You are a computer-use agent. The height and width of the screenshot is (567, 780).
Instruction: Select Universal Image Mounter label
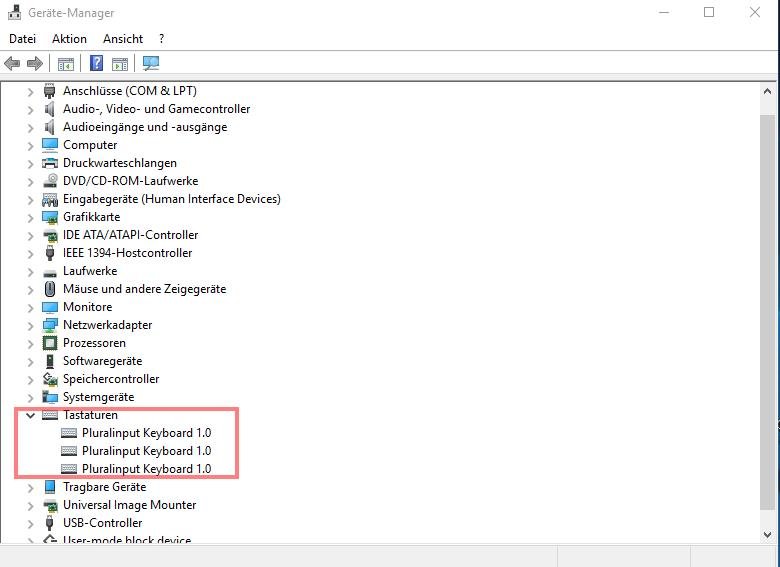click(129, 505)
